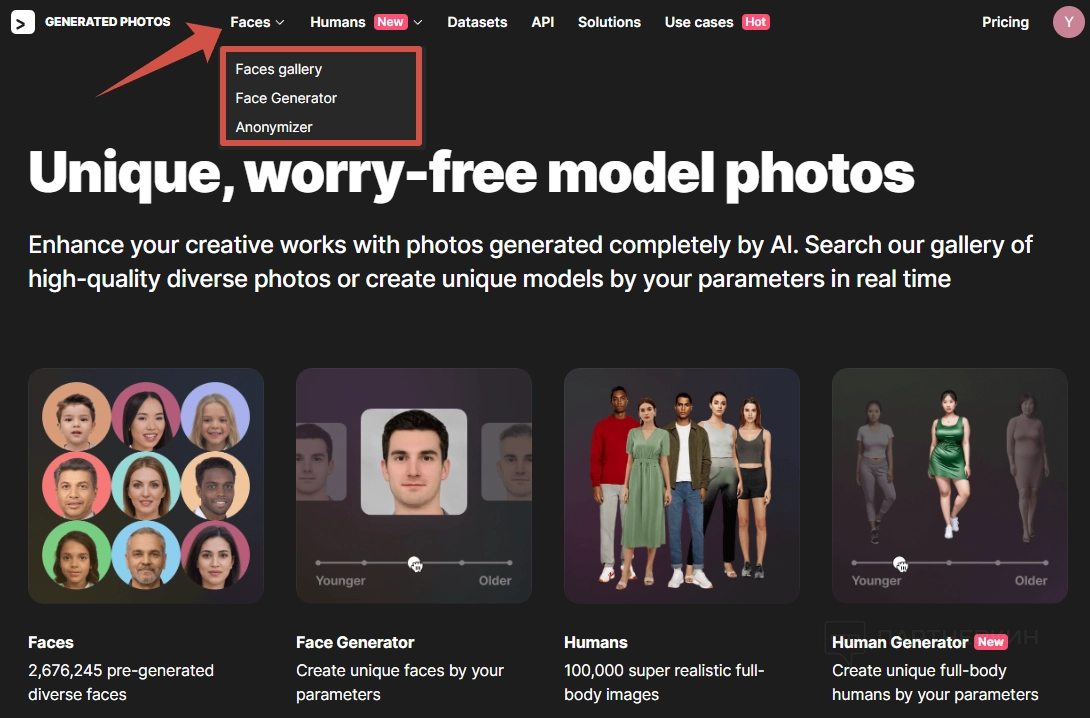1090x718 pixels.
Task: Expand the Humans dropdown chevron
Action: (418, 22)
